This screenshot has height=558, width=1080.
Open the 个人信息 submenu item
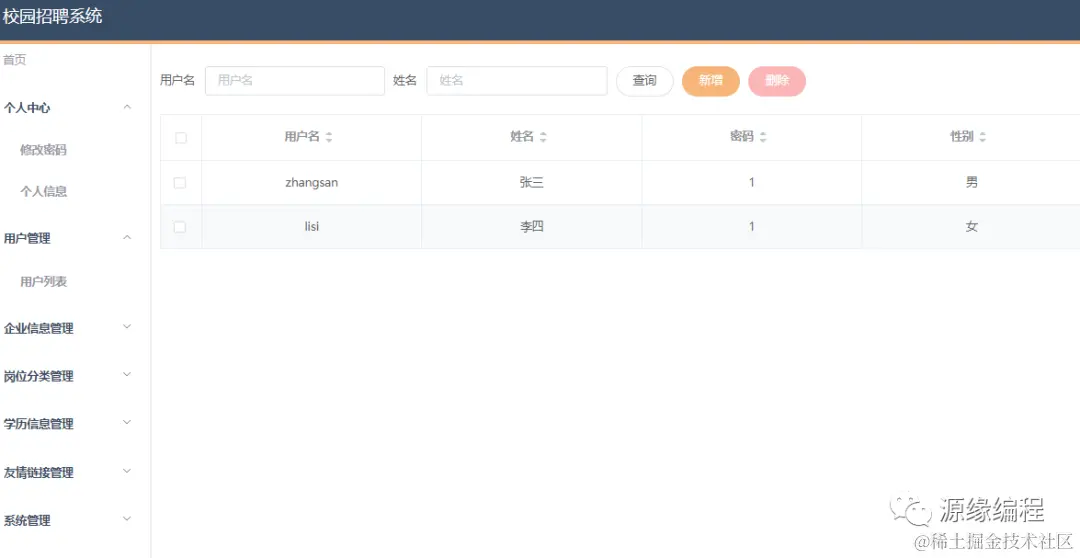(43, 192)
